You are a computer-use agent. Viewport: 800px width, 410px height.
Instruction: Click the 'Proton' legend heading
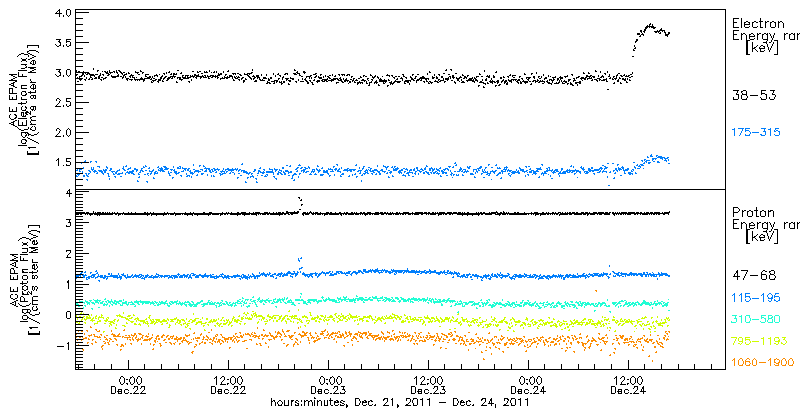(x=754, y=212)
